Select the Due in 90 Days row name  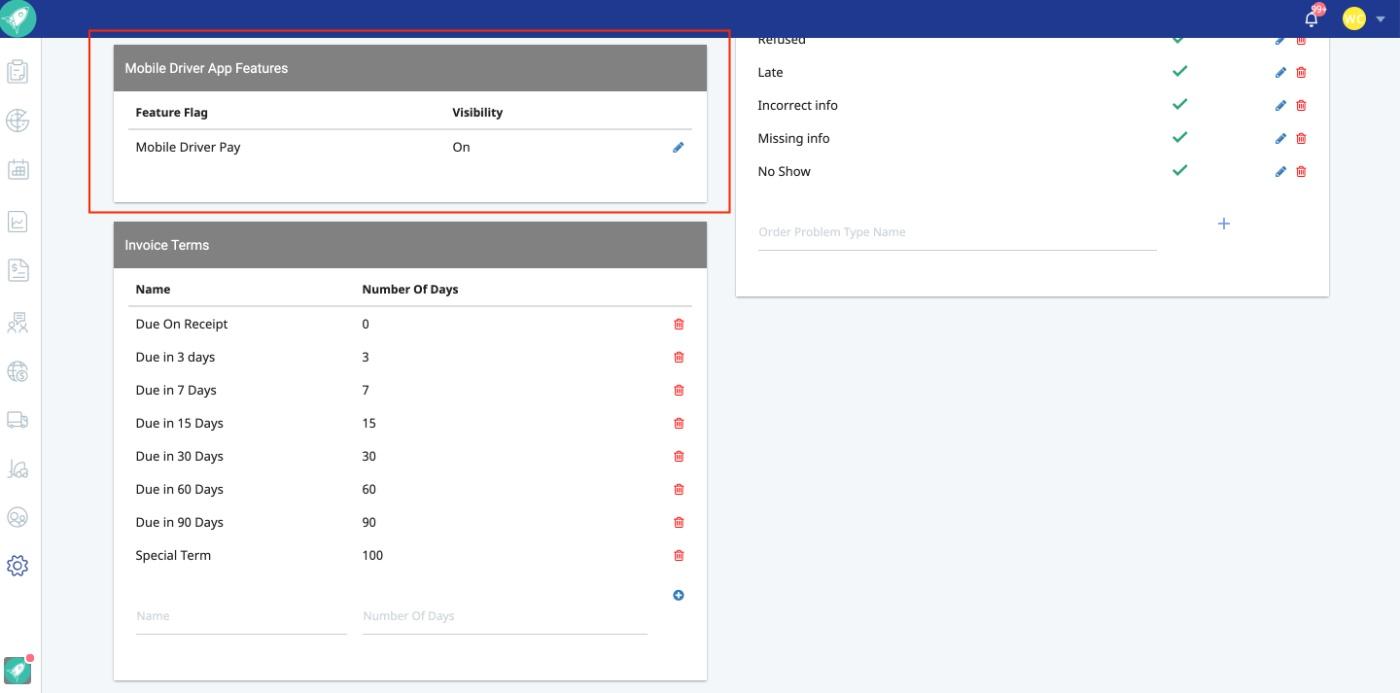click(x=179, y=522)
